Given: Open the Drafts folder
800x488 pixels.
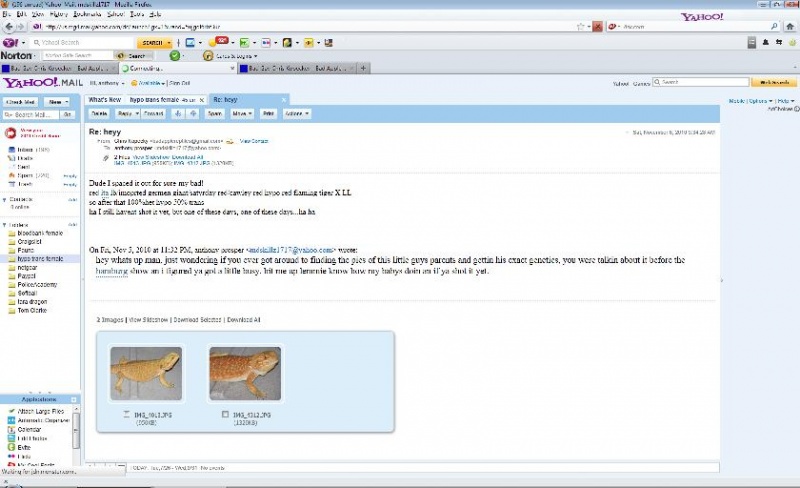Looking at the screenshot, I should (24, 158).
